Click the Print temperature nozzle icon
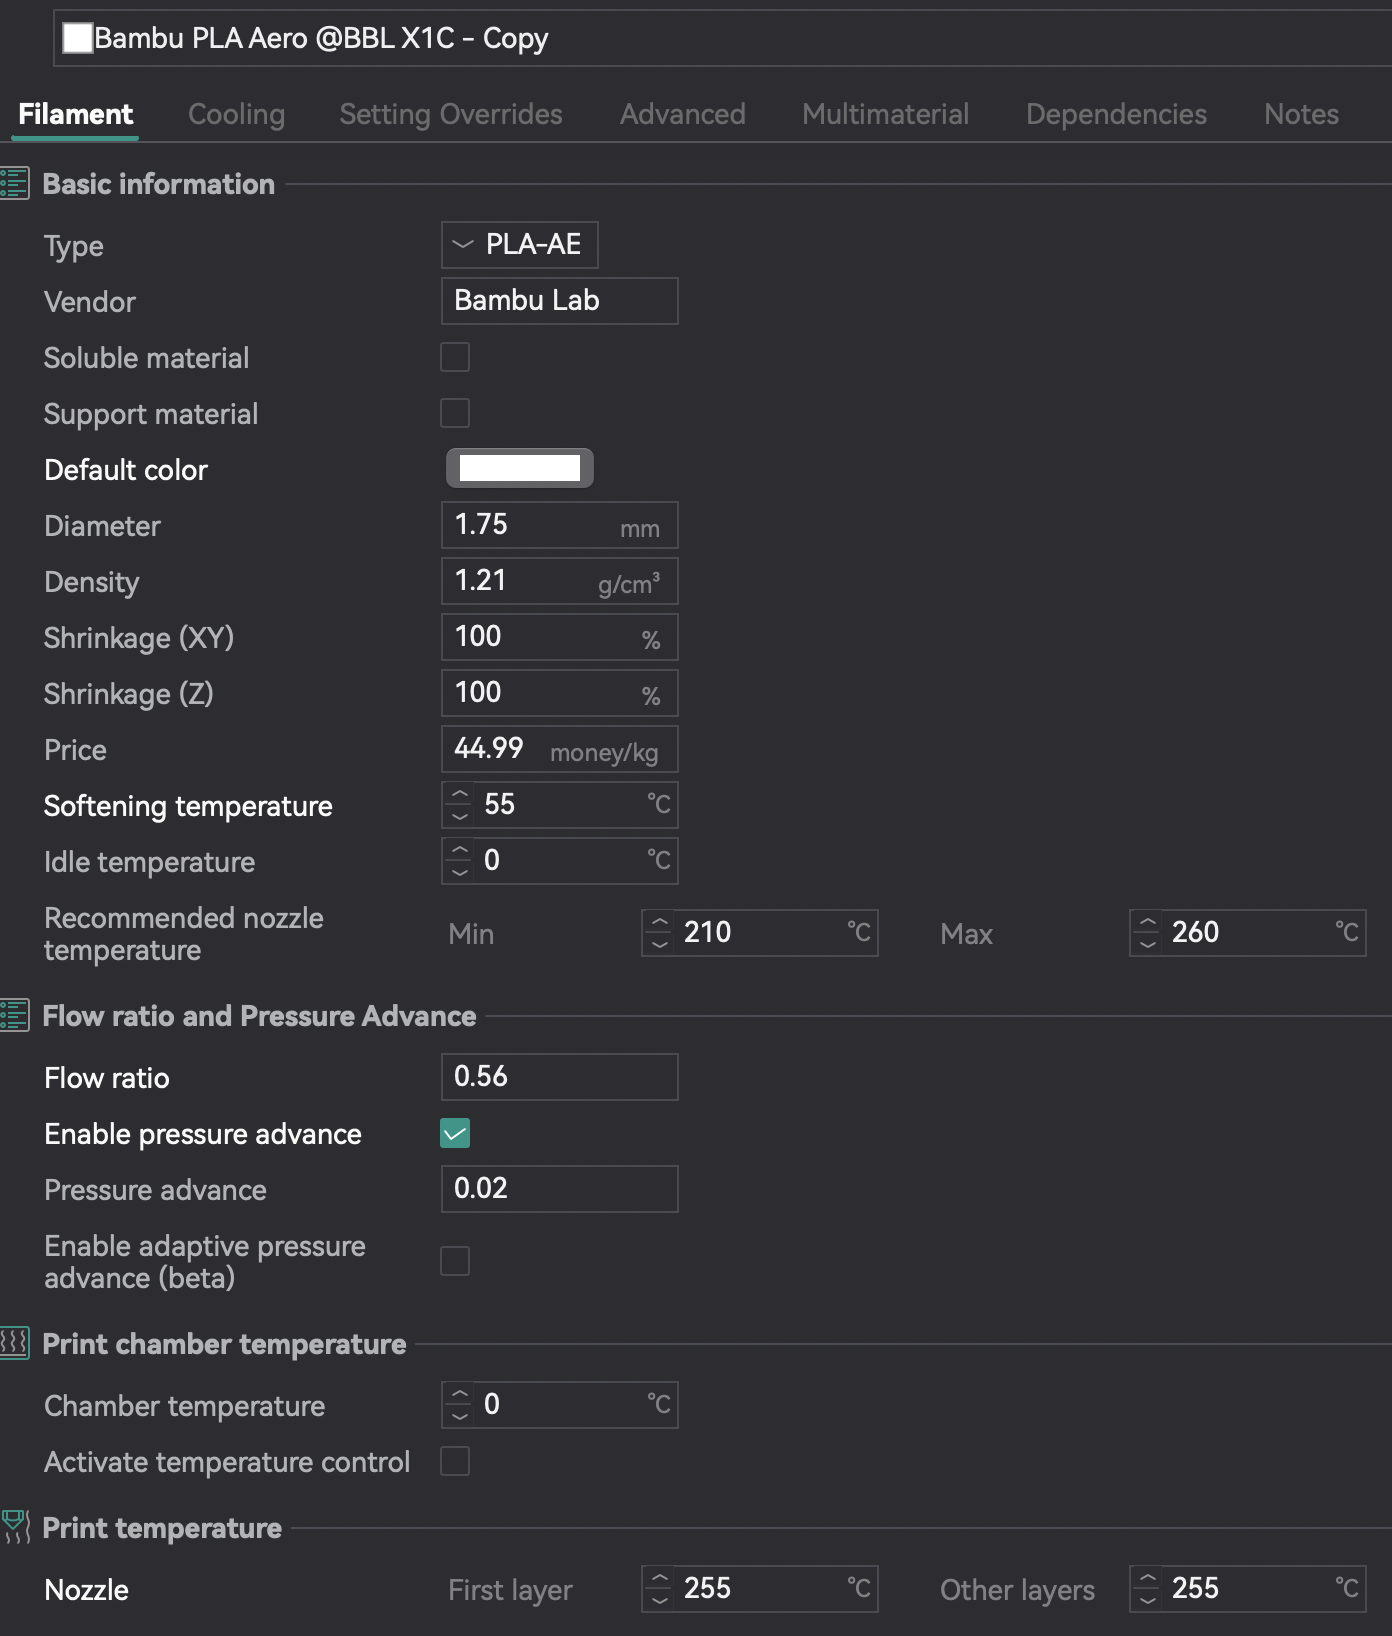This screenshot has height=1636, width=1392. pyautogui.click(x=15, y=1527)
